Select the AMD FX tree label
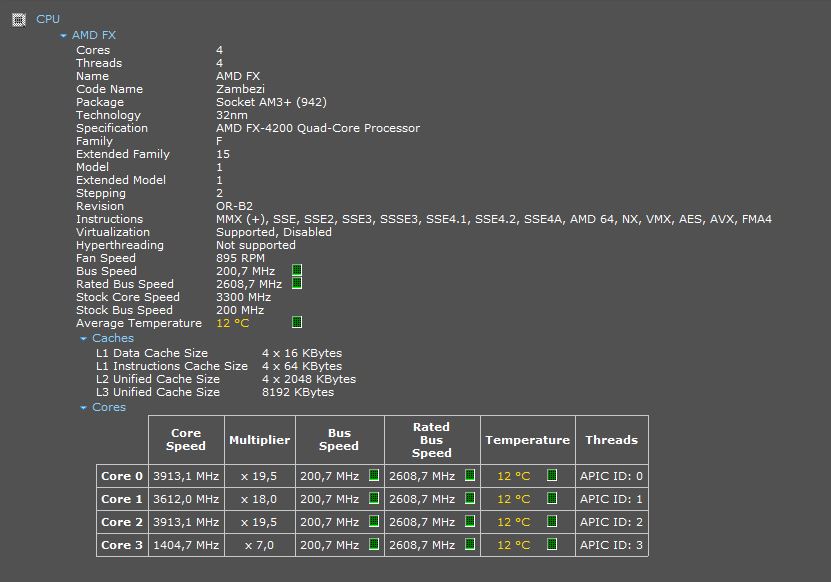This screenshot has width=831, height=582. tap(94, 35)
